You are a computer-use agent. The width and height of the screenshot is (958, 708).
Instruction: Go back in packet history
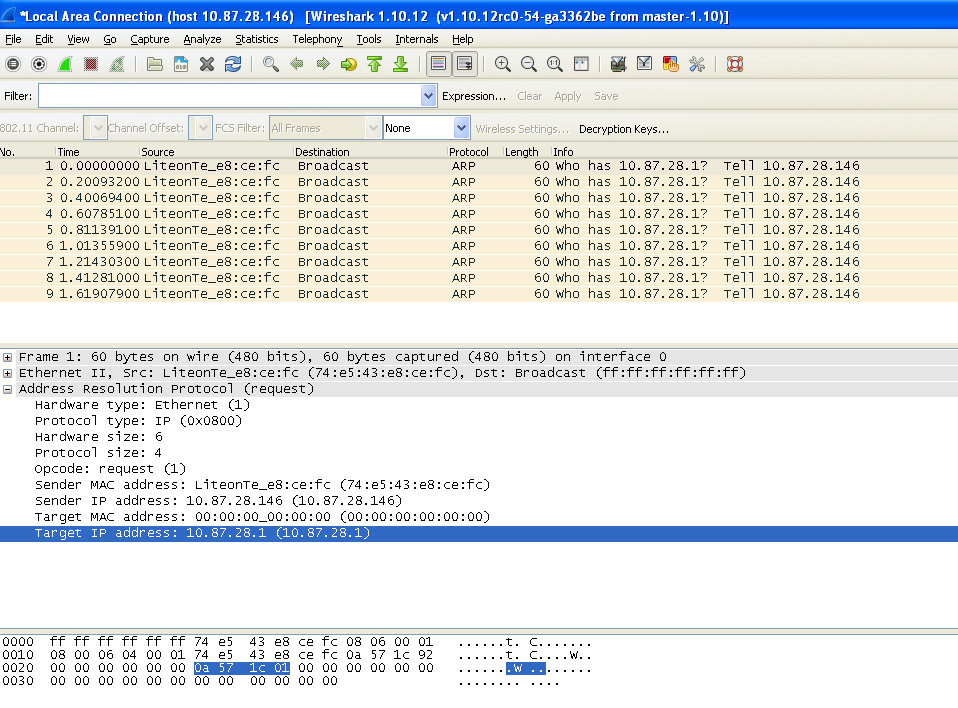pos(297,64)
